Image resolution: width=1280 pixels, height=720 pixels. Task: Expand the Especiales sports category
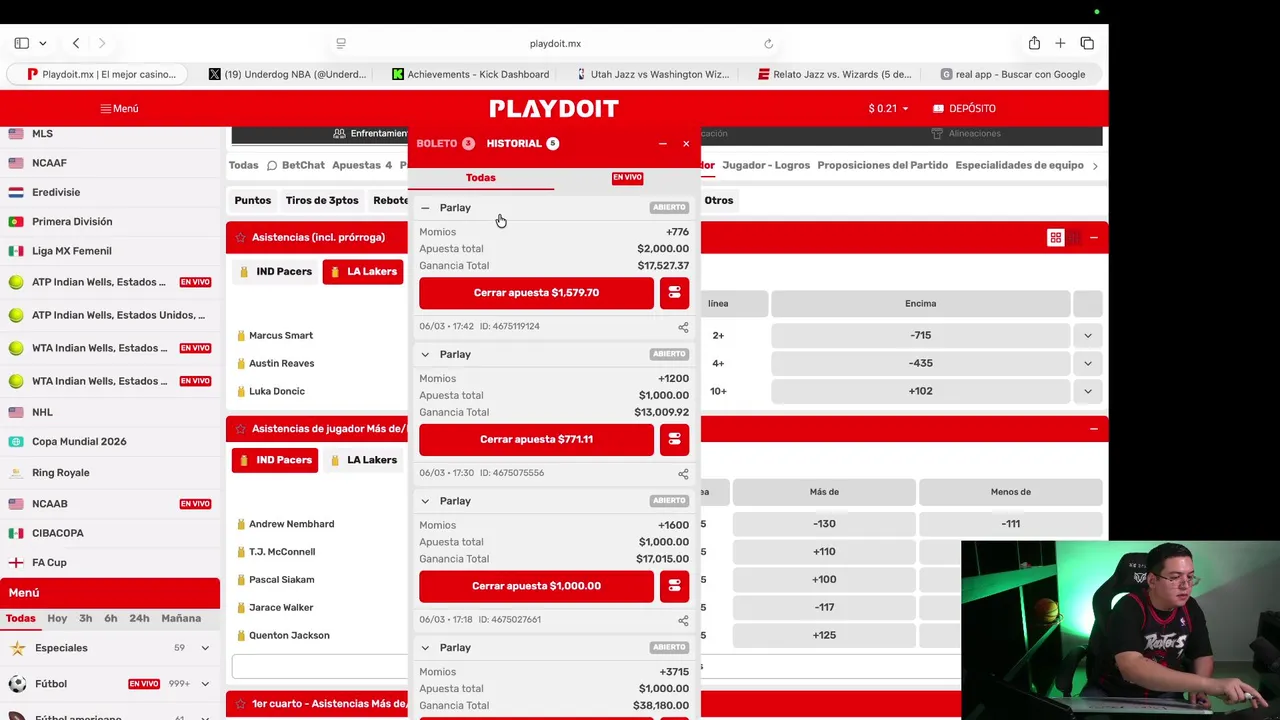(x=205, y=648)
